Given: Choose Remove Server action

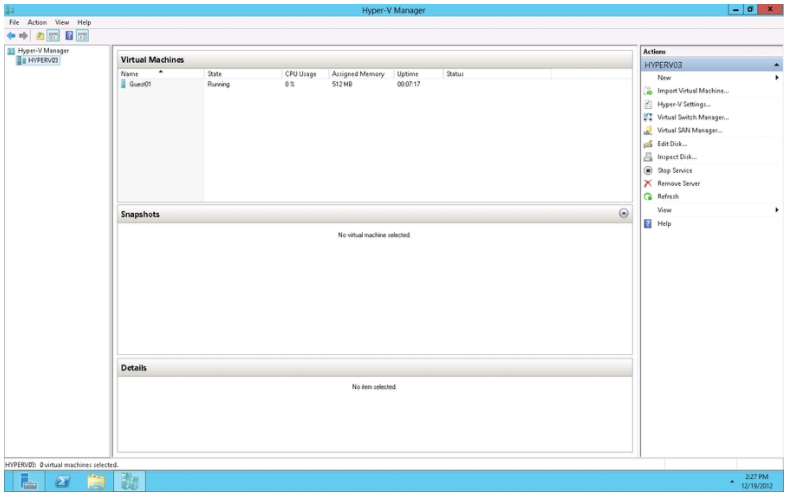Looking at the screenshot, I should (x=678, y=183).
